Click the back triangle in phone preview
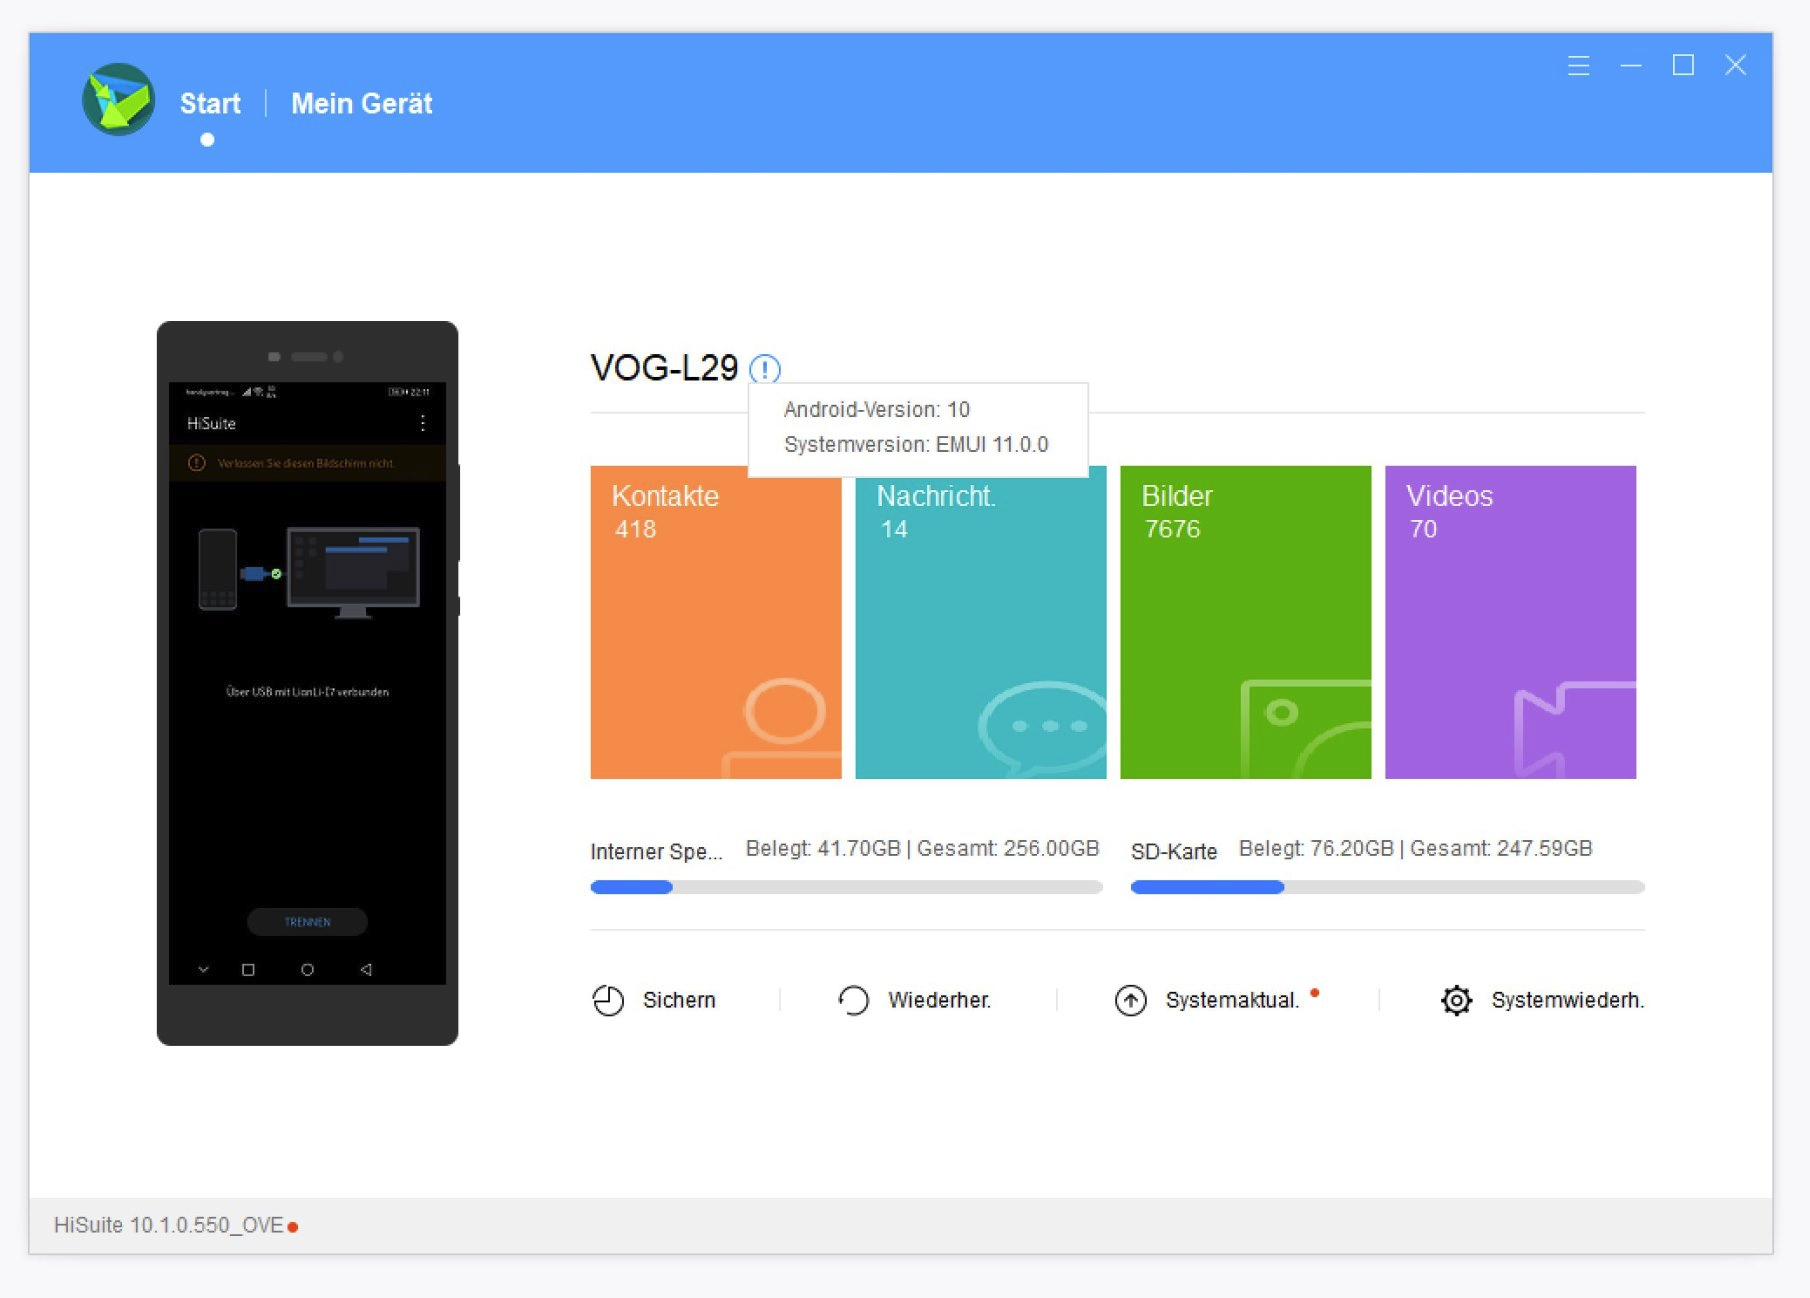Image resolution: width=1810 pixels, height=1298 pixels. [366, 969]
